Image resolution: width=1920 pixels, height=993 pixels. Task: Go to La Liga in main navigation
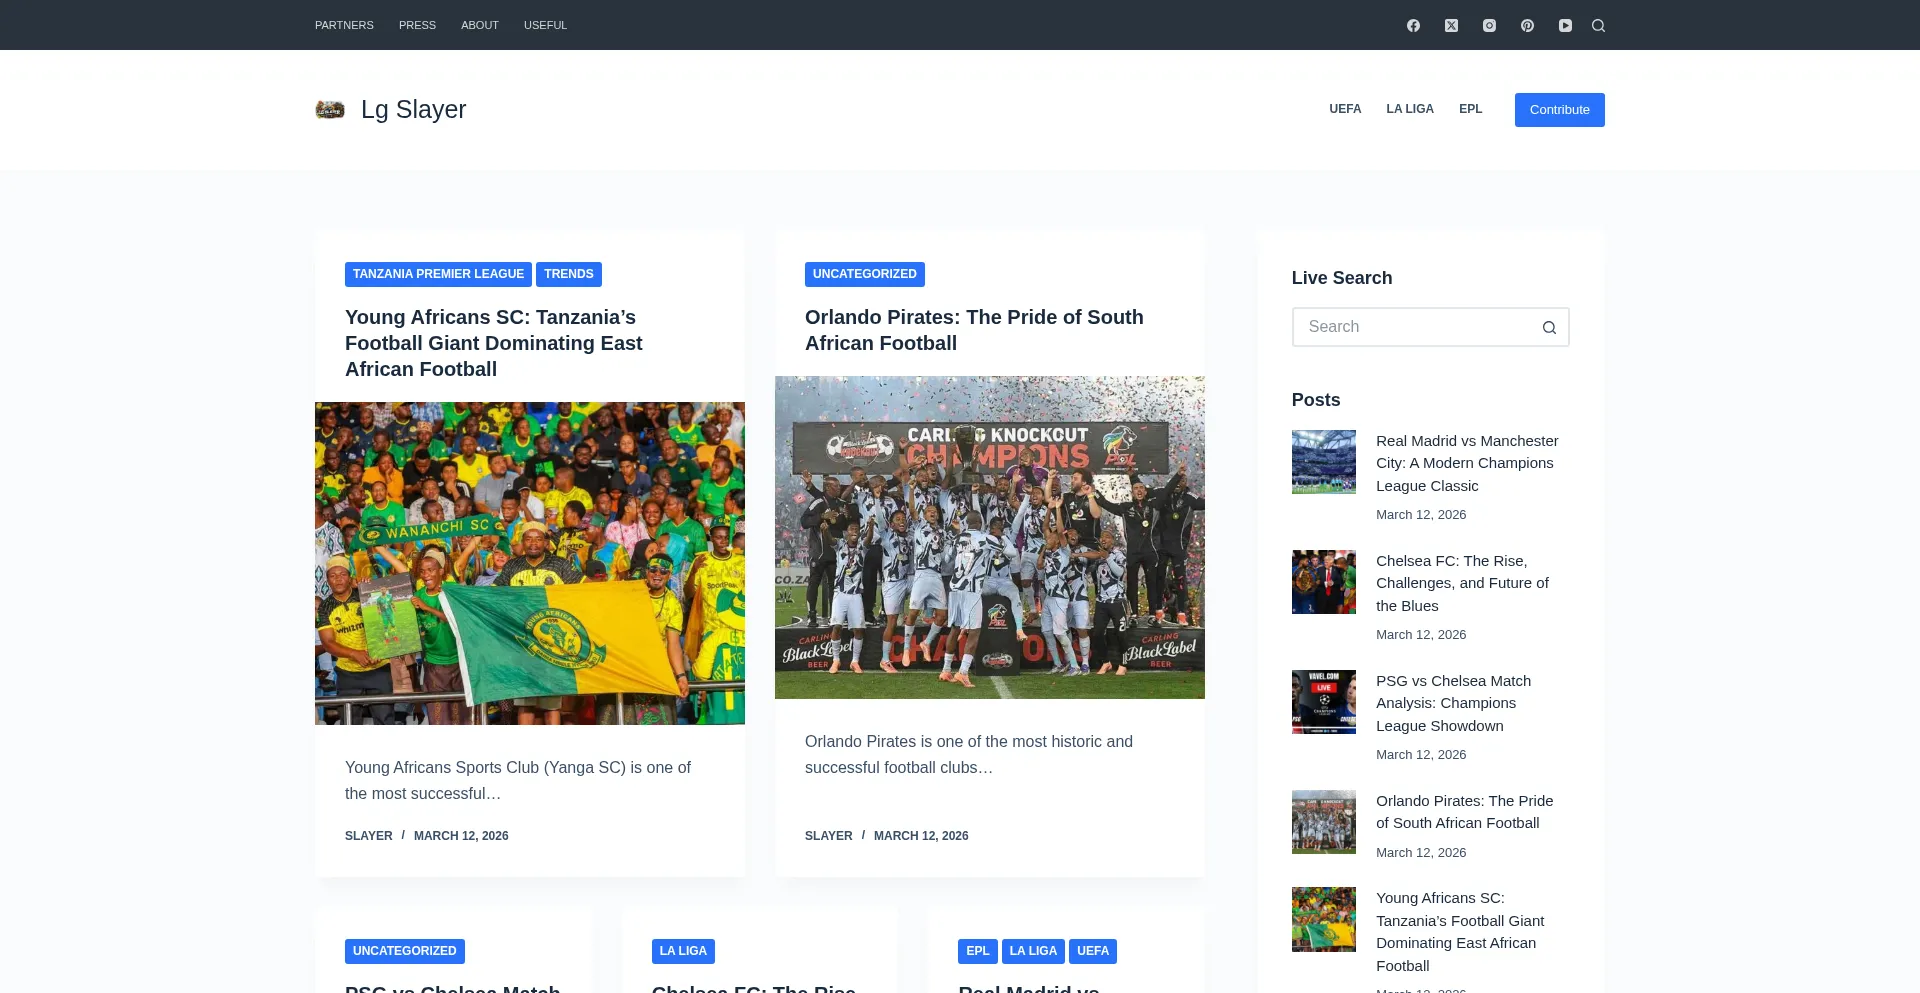[x=1410, y=109]
